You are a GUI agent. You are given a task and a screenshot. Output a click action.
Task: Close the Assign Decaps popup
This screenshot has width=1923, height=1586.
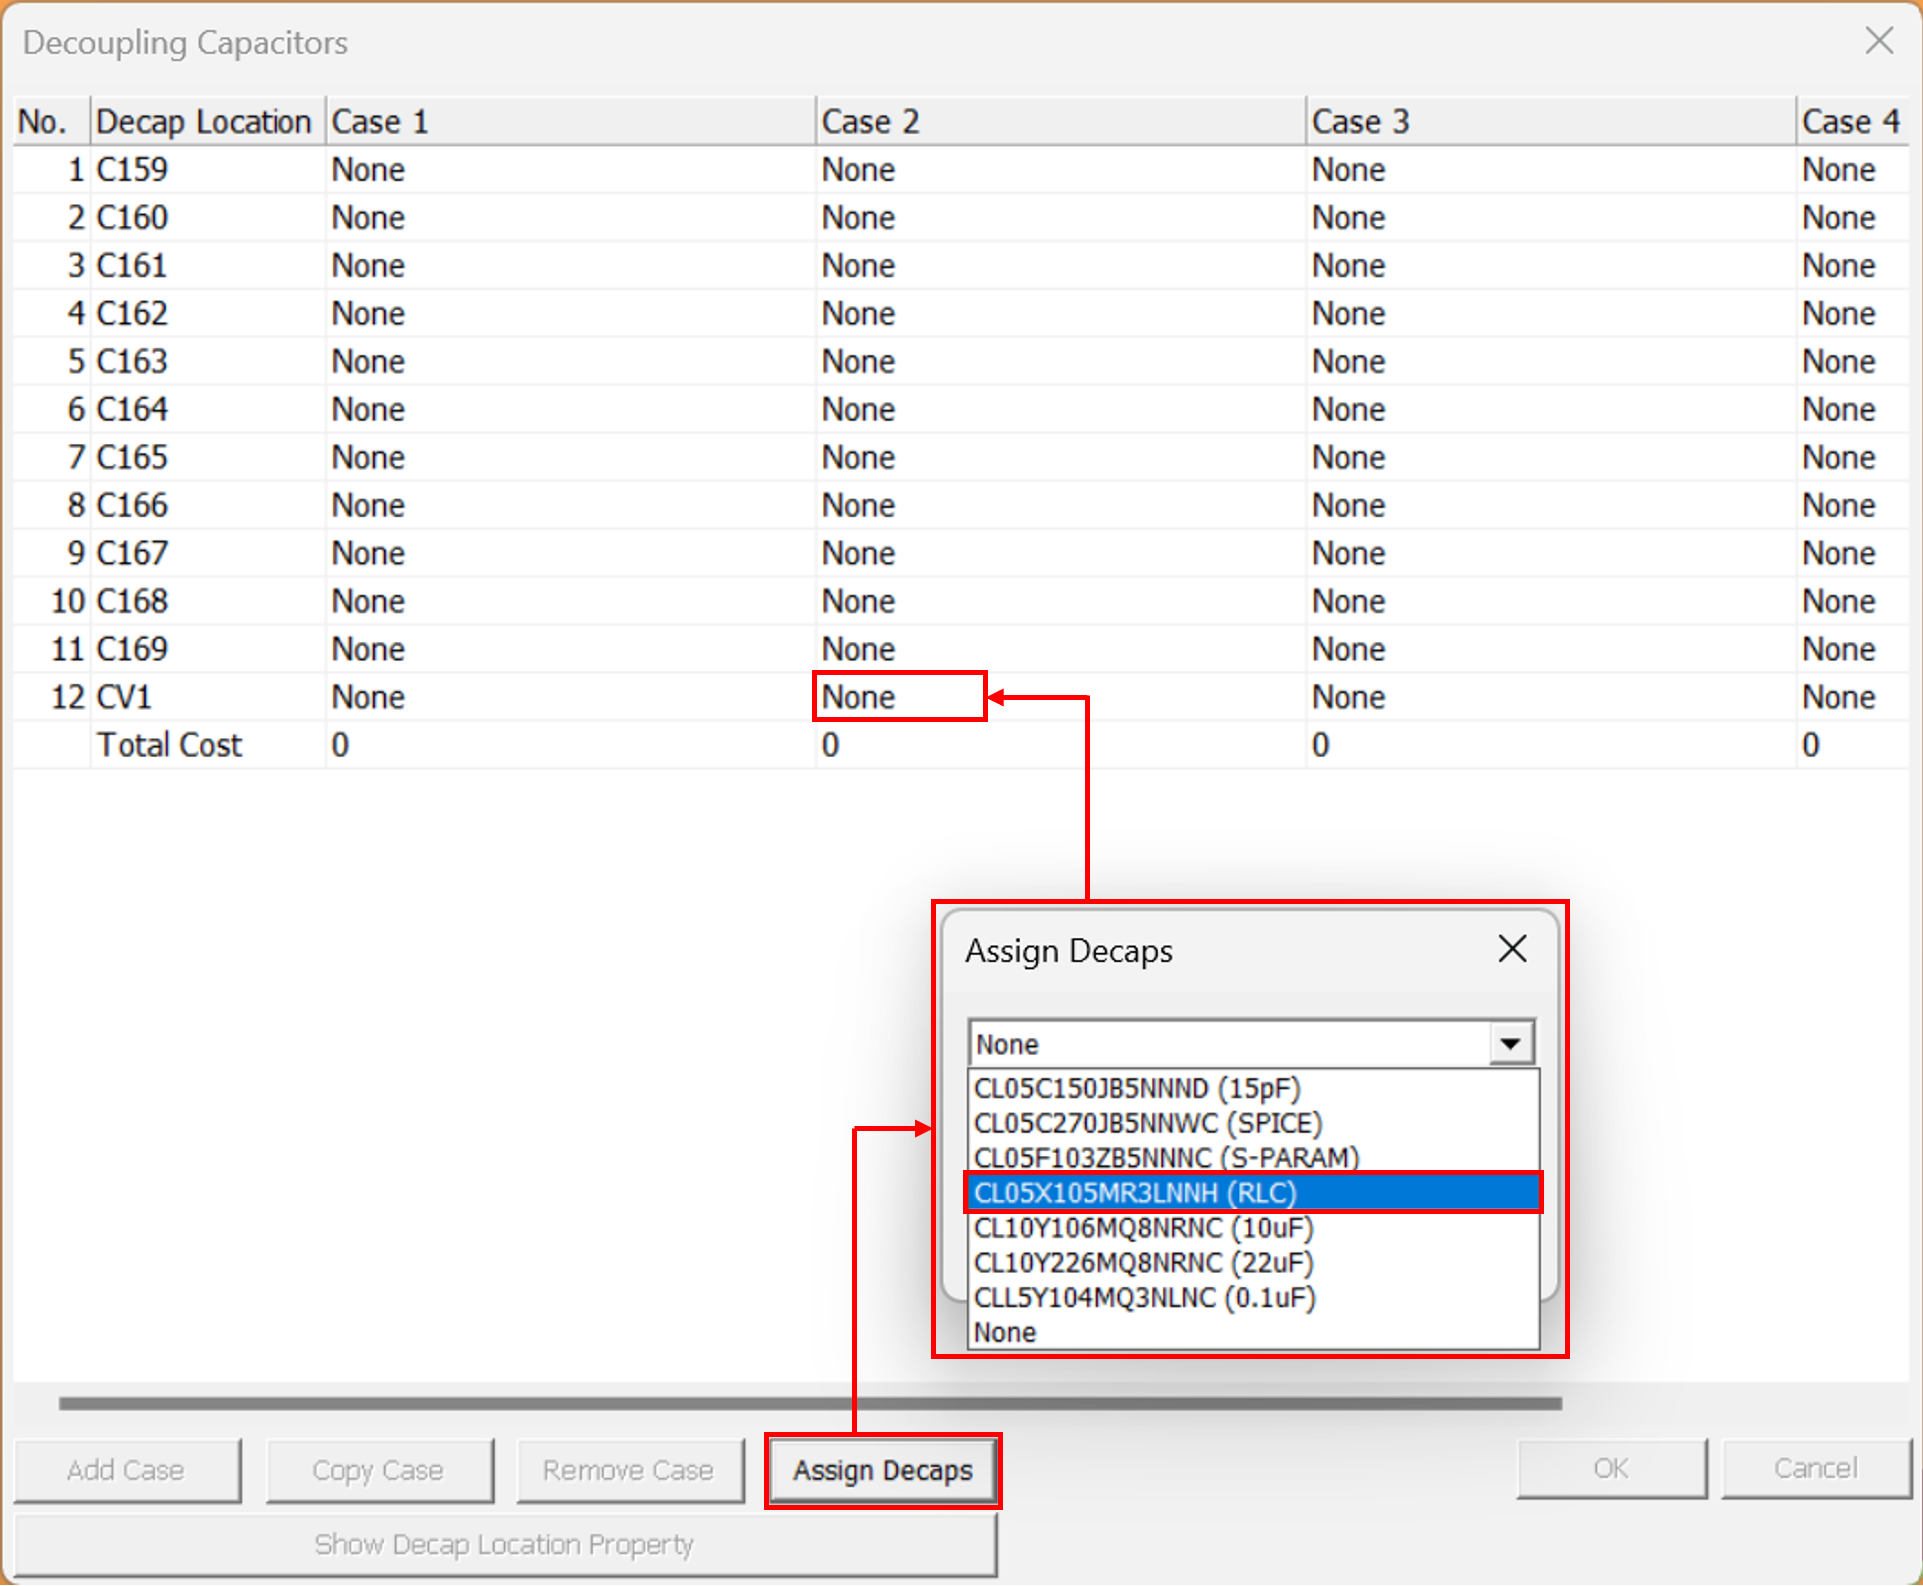click(x=1512, y=948)
